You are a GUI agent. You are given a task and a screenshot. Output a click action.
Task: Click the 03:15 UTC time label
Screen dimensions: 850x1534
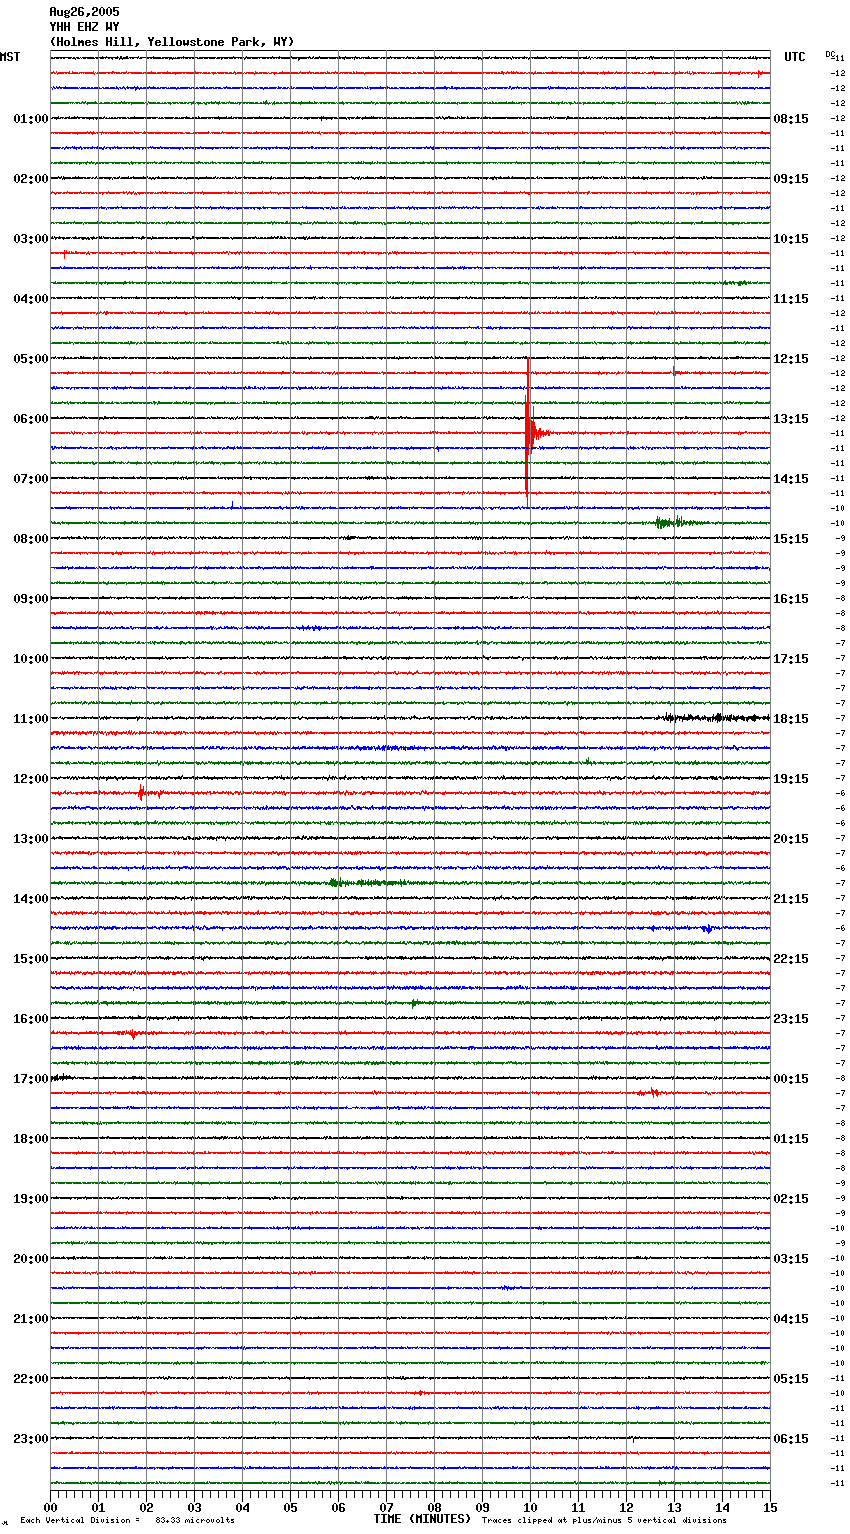791,1259
